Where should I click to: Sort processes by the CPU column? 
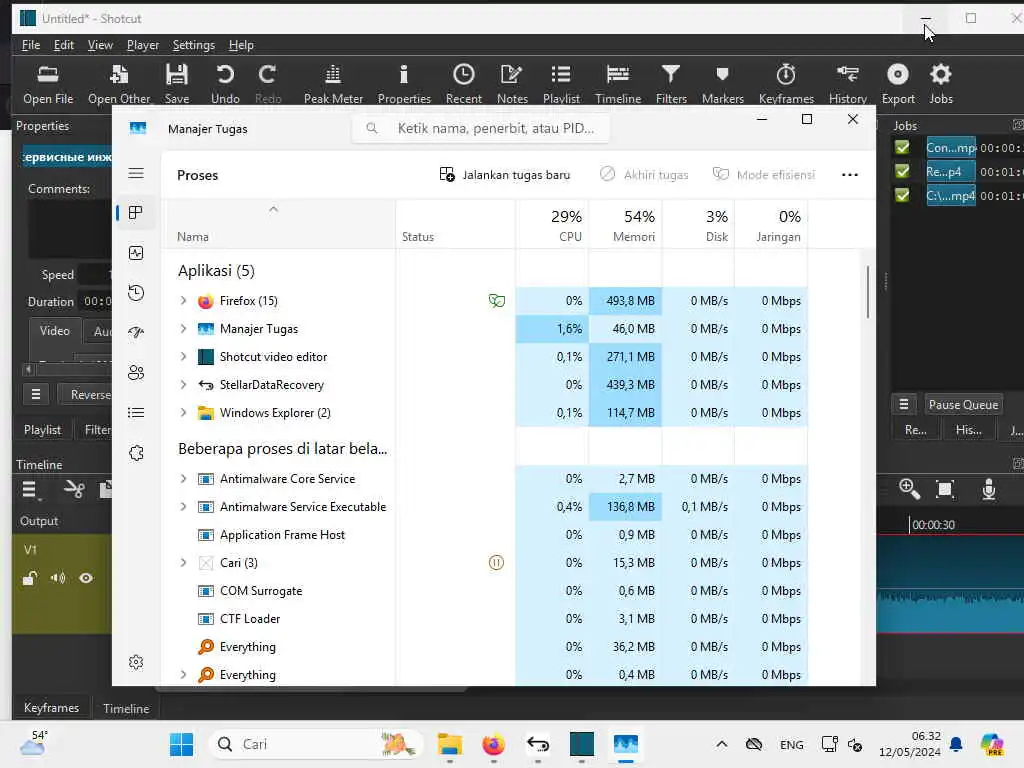tap(552, 225)
